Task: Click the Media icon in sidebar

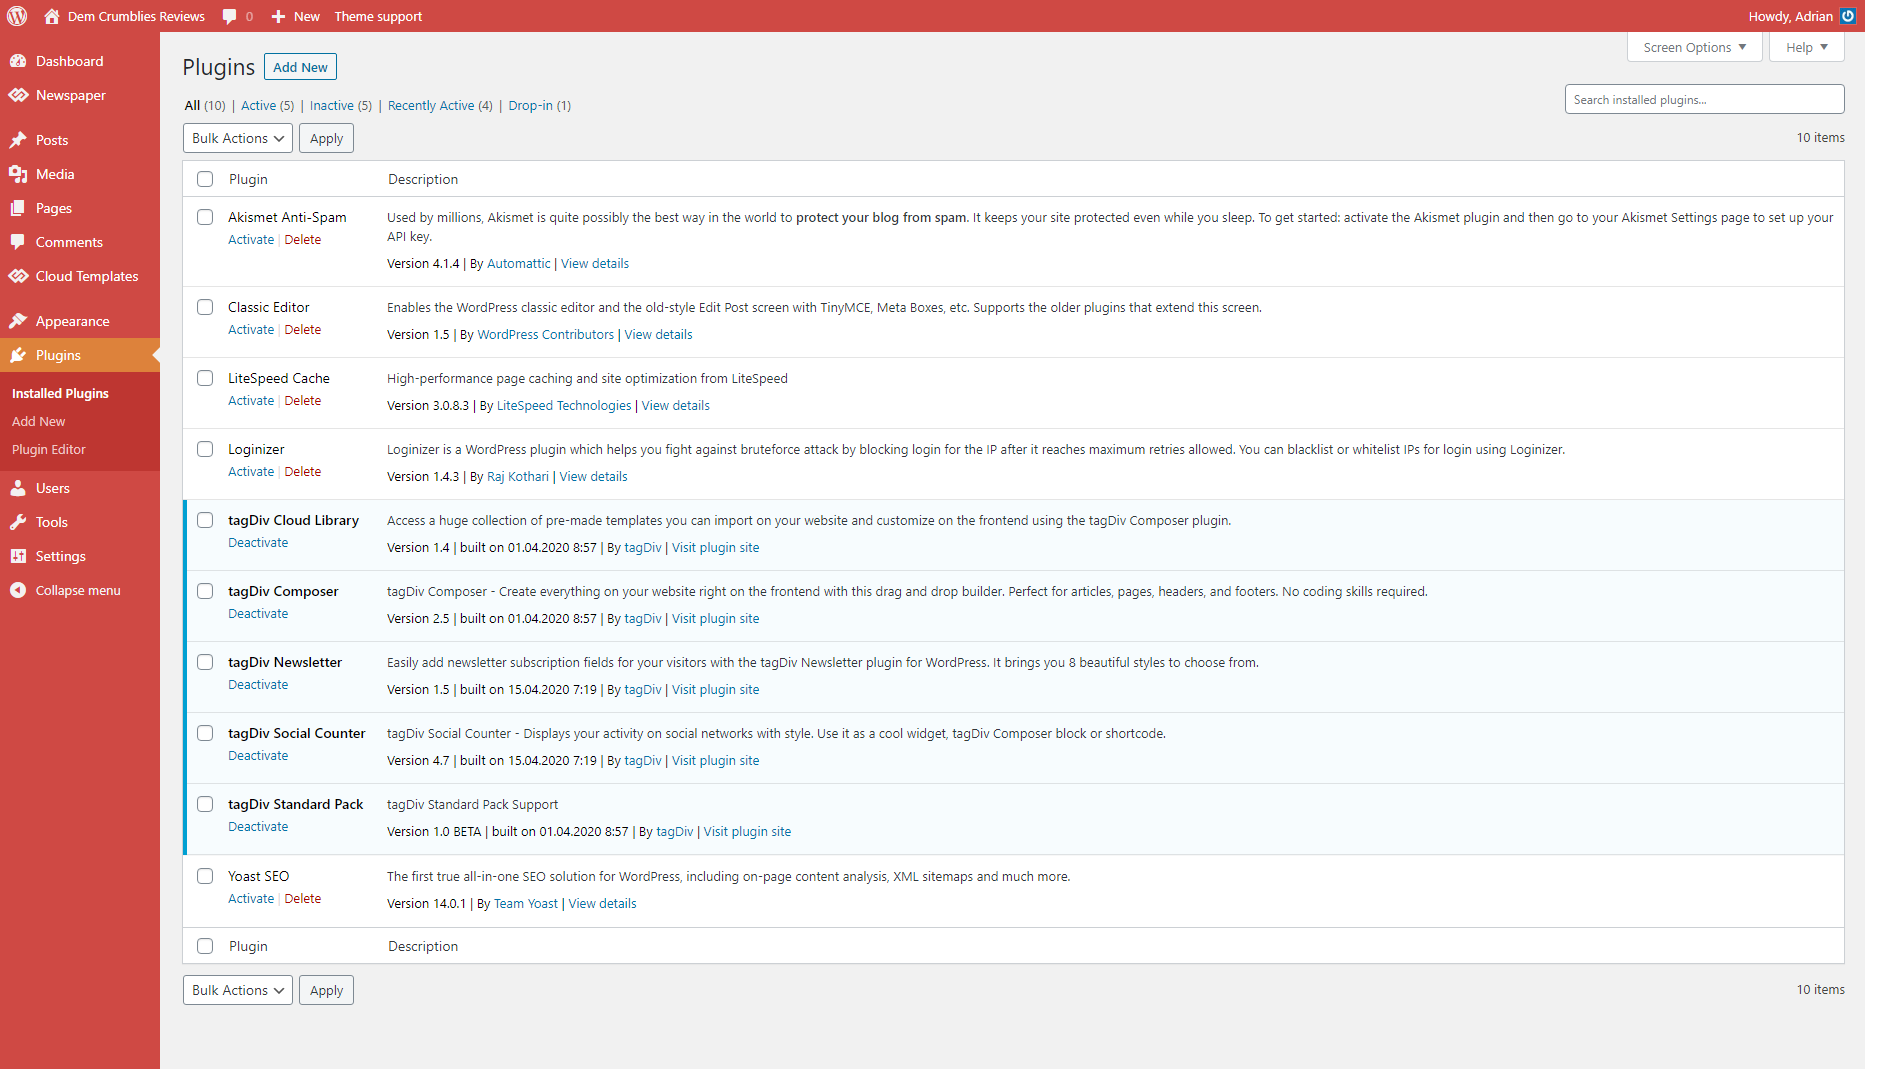Action: [x=18, y=174]
